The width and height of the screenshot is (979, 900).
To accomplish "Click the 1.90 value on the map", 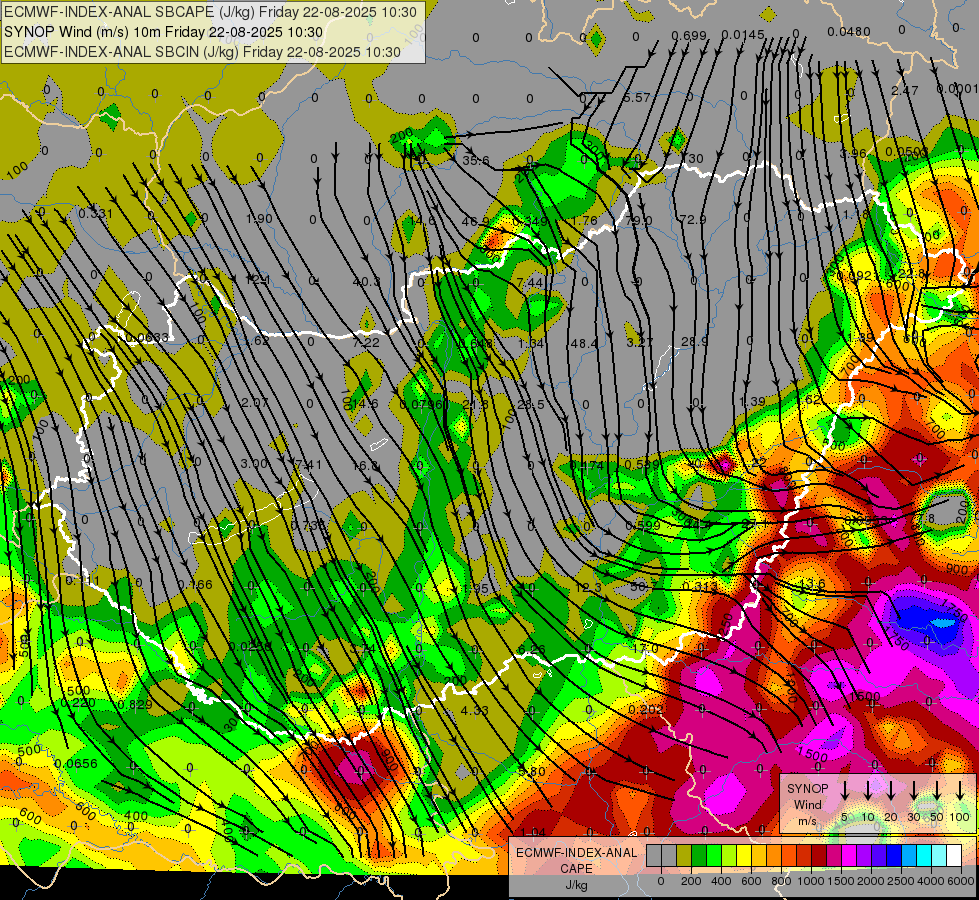I will tap(259, 219).
